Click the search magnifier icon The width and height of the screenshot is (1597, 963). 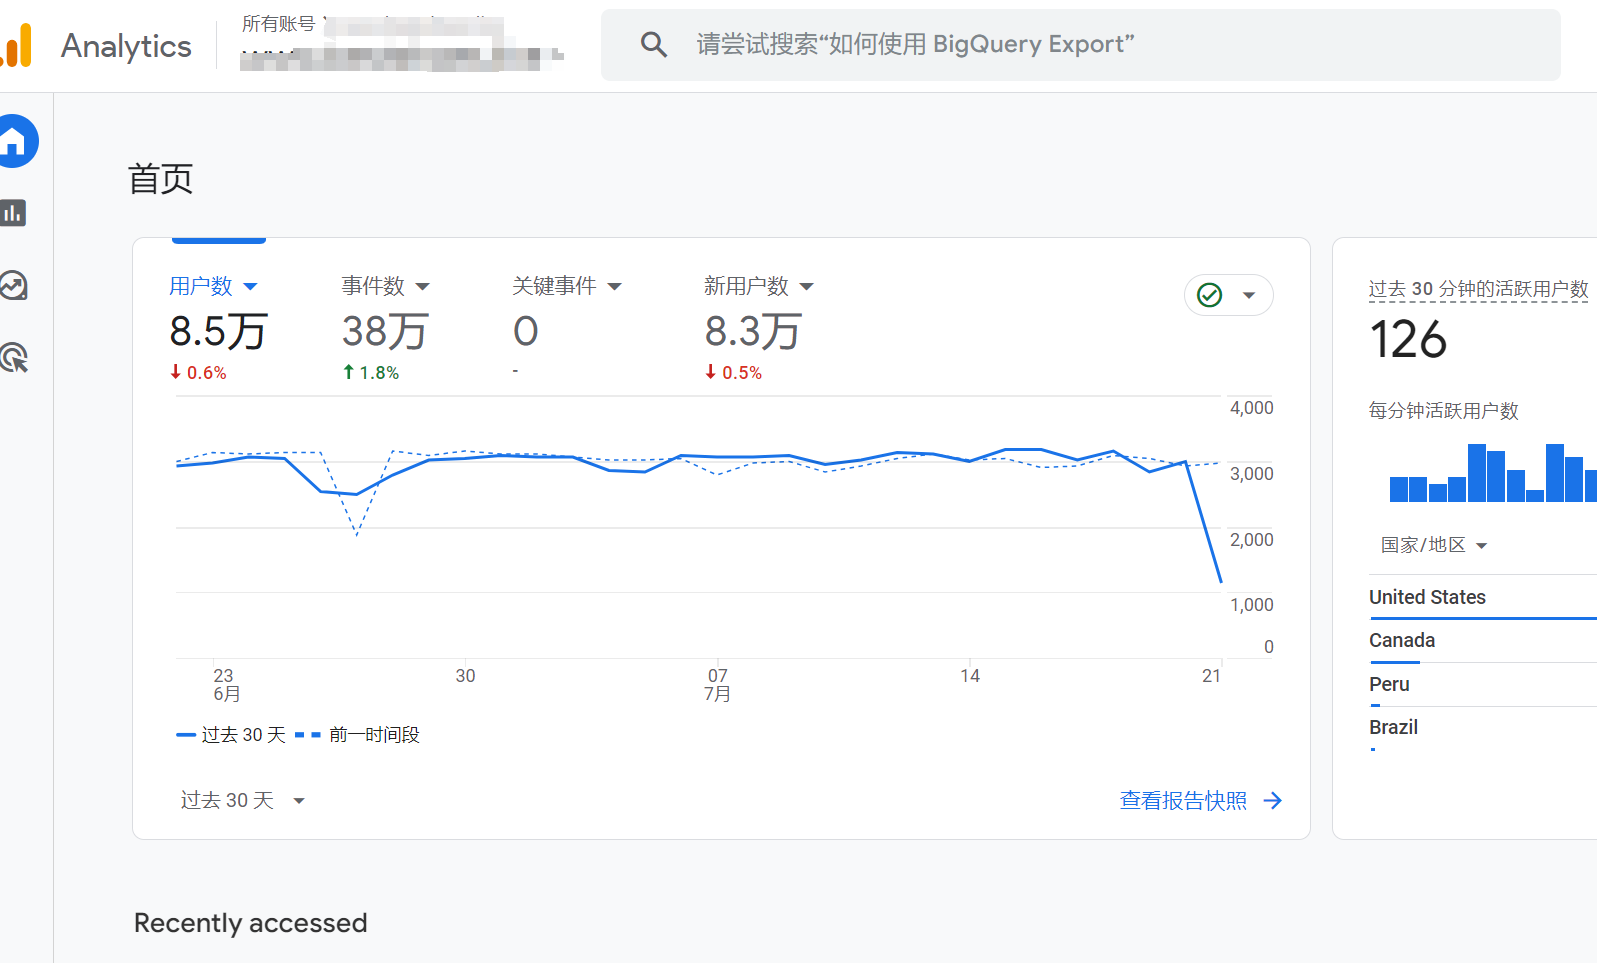(653, 44)
